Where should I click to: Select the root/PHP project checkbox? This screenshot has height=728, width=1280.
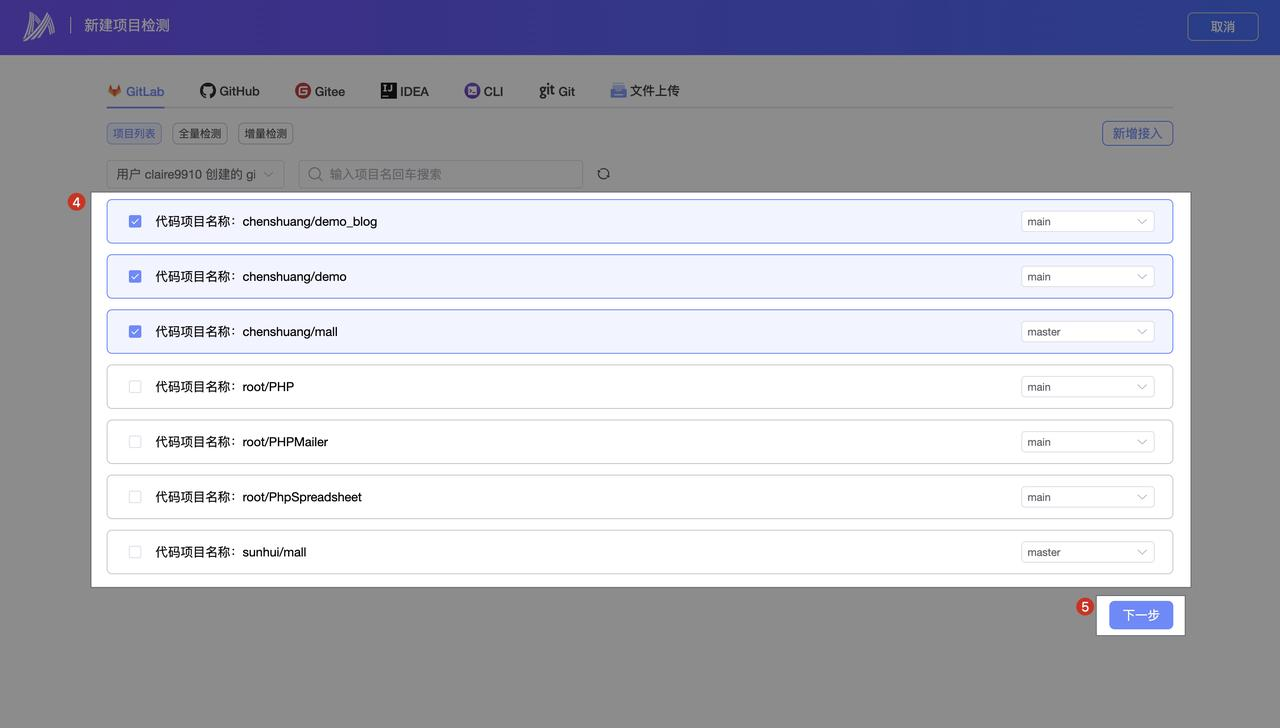[135, 387]
